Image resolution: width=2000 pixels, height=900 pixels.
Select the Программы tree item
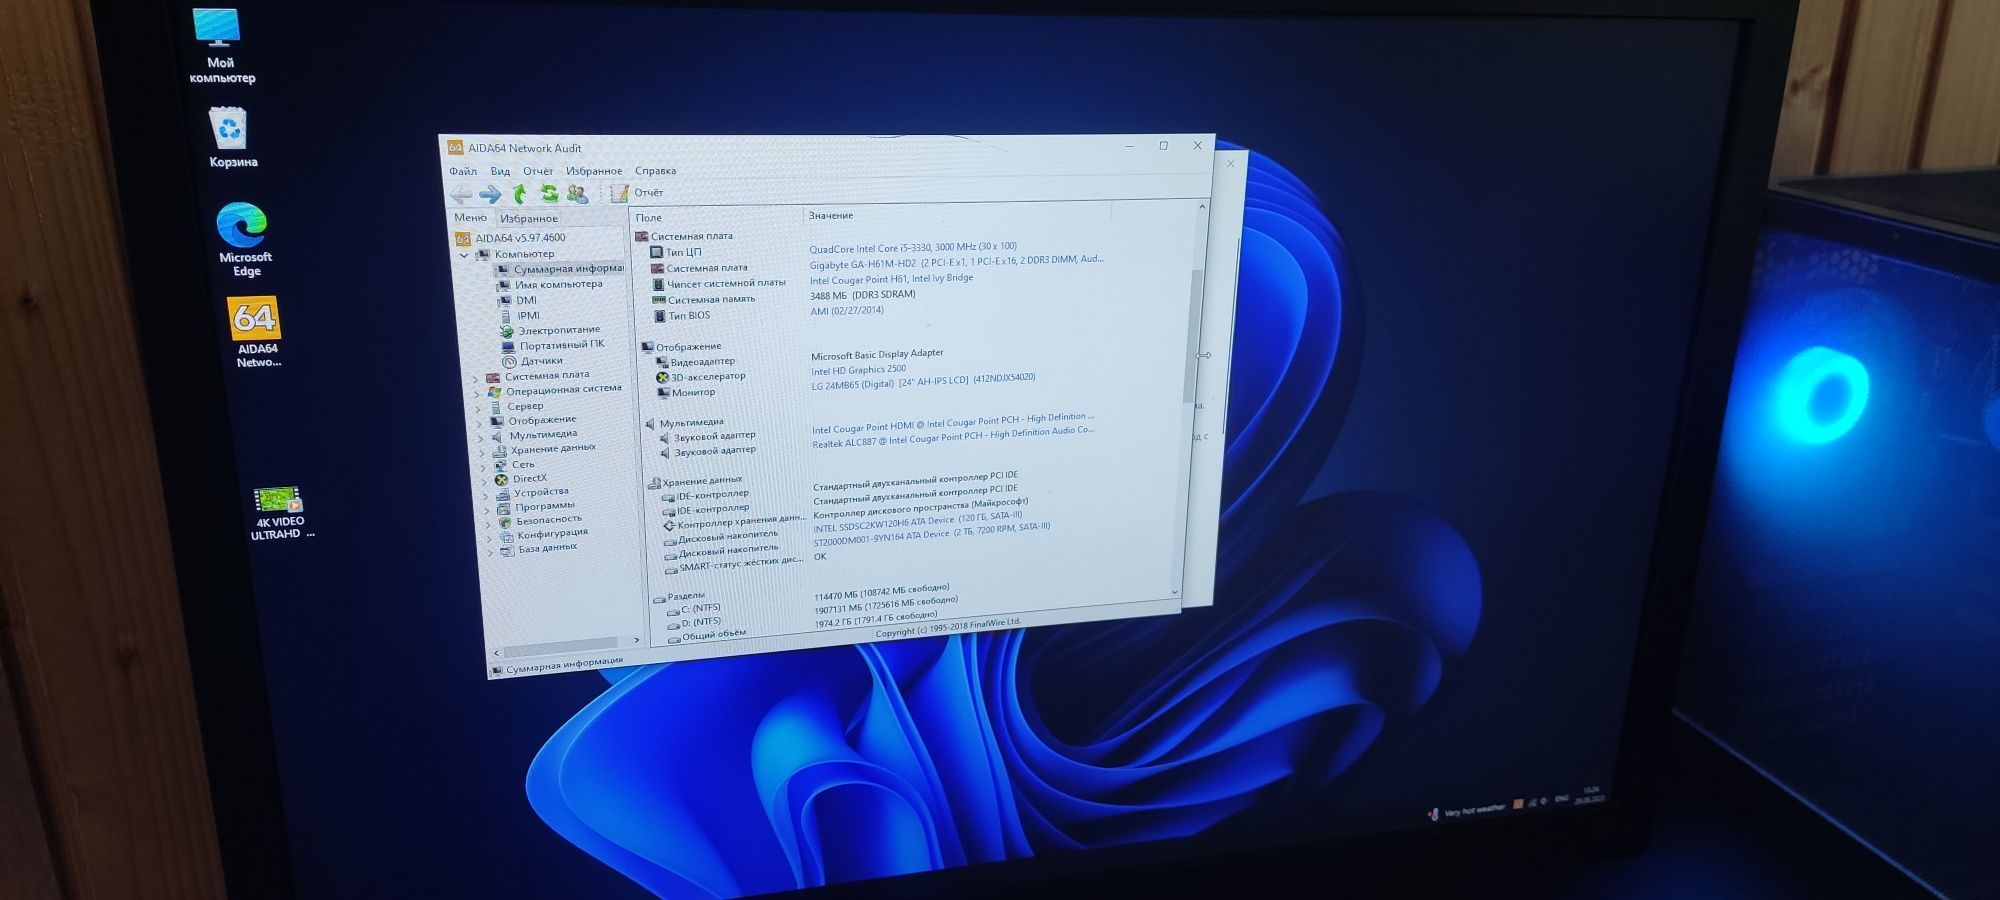click(536, 507)
